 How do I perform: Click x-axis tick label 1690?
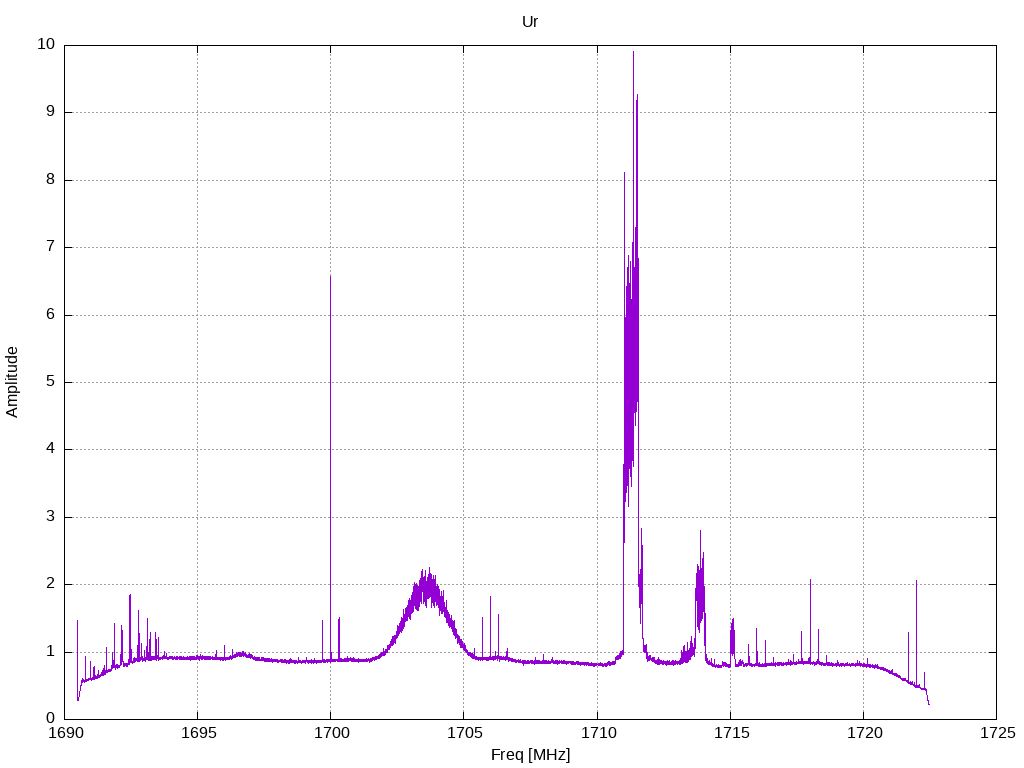pyautogui.click(x=65, y=733)
